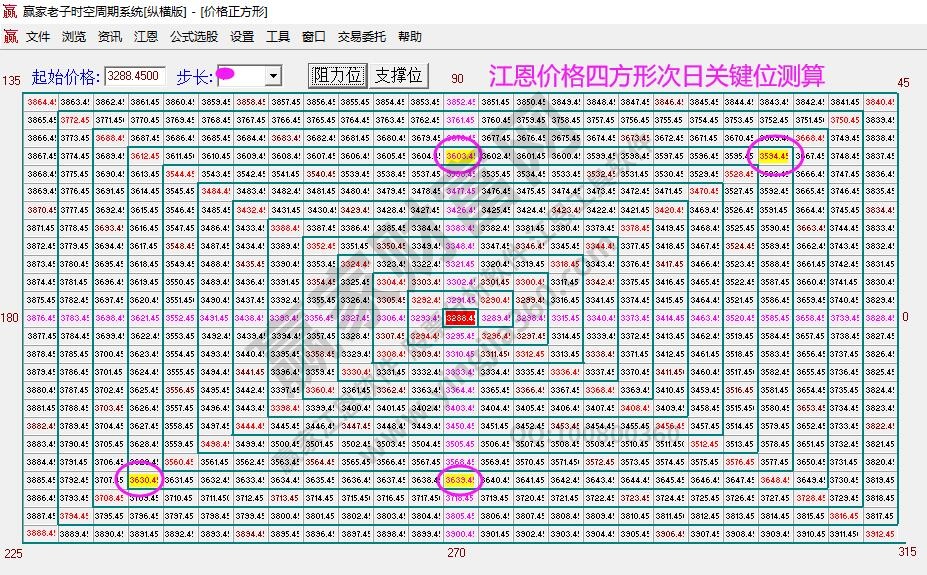This screenshot has height=575, width=927.
Task: Open the 文件 menu
Action: (38, 37)
